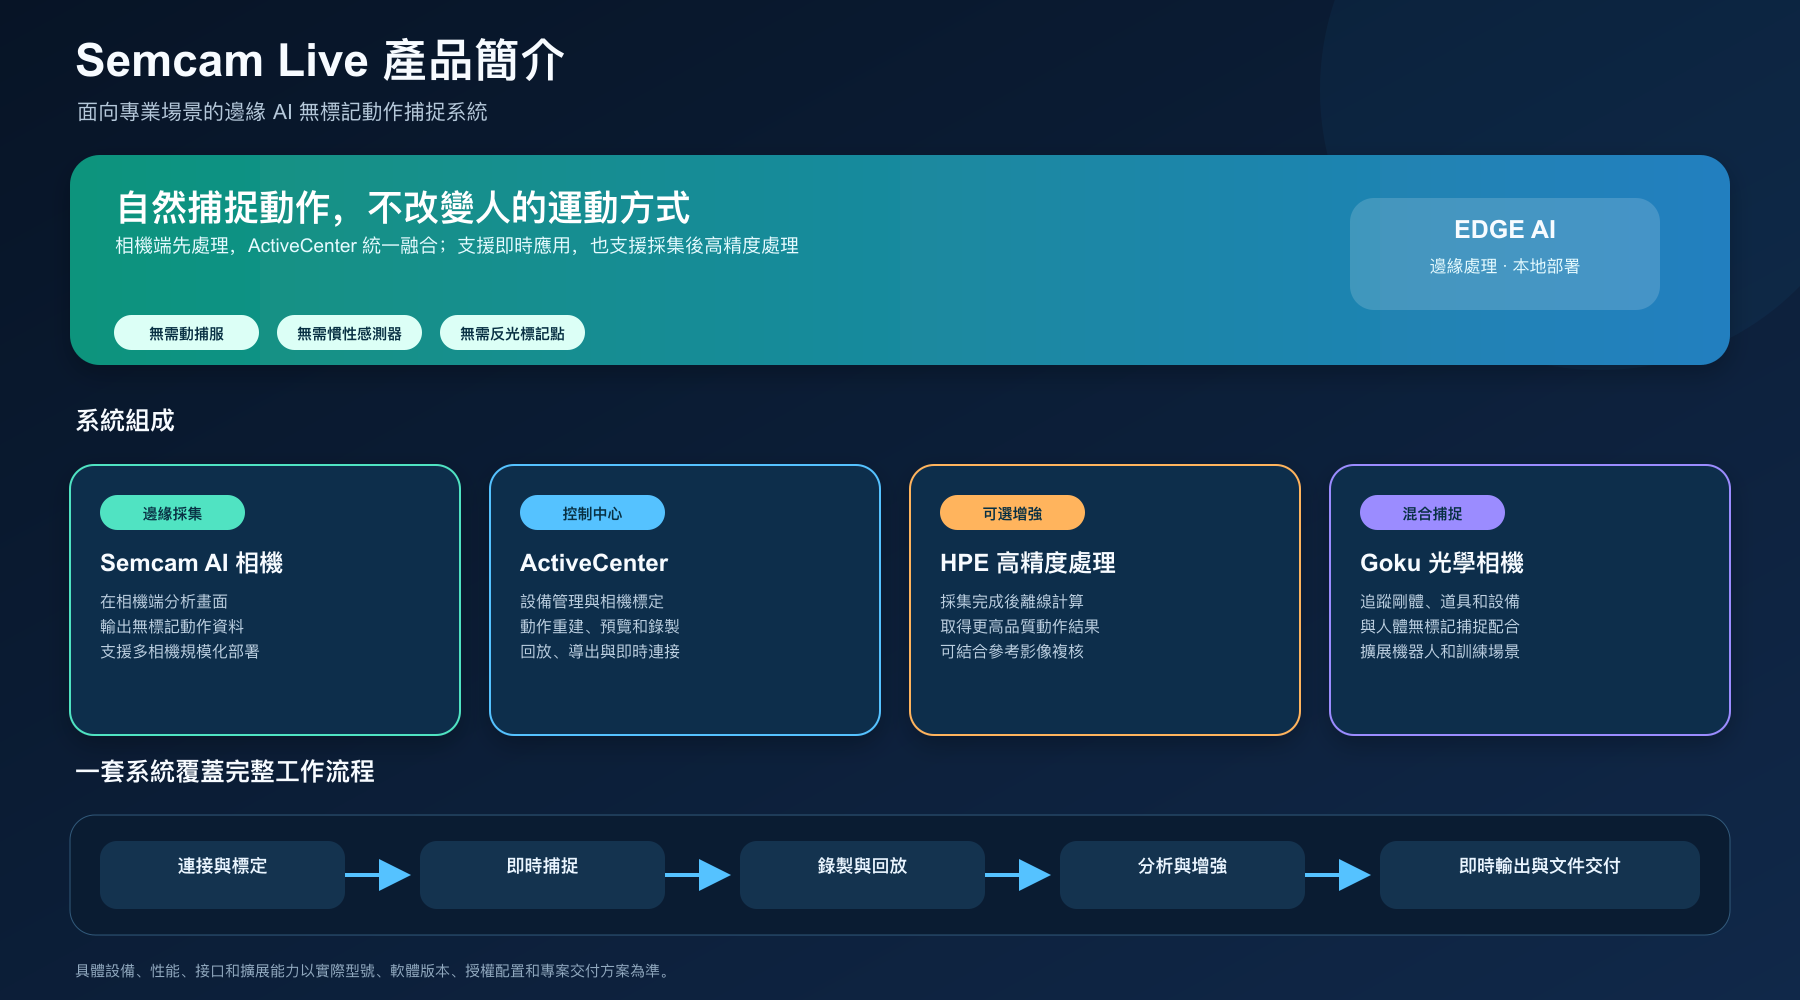
Task: Click the text 邊緣處理 · 本地部署
Action: tap(1504, 266)
